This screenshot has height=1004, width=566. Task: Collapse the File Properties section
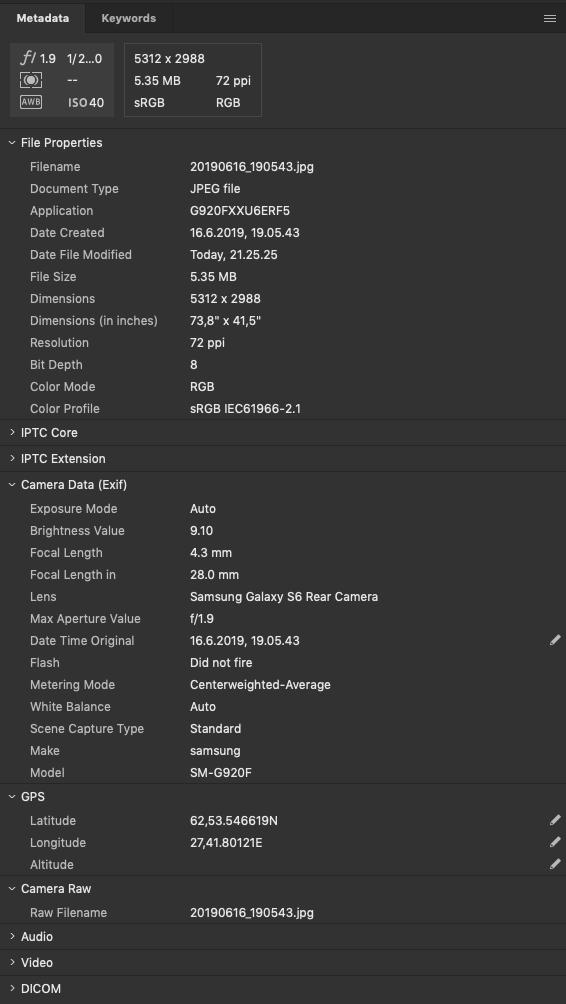tap(12, 143)
